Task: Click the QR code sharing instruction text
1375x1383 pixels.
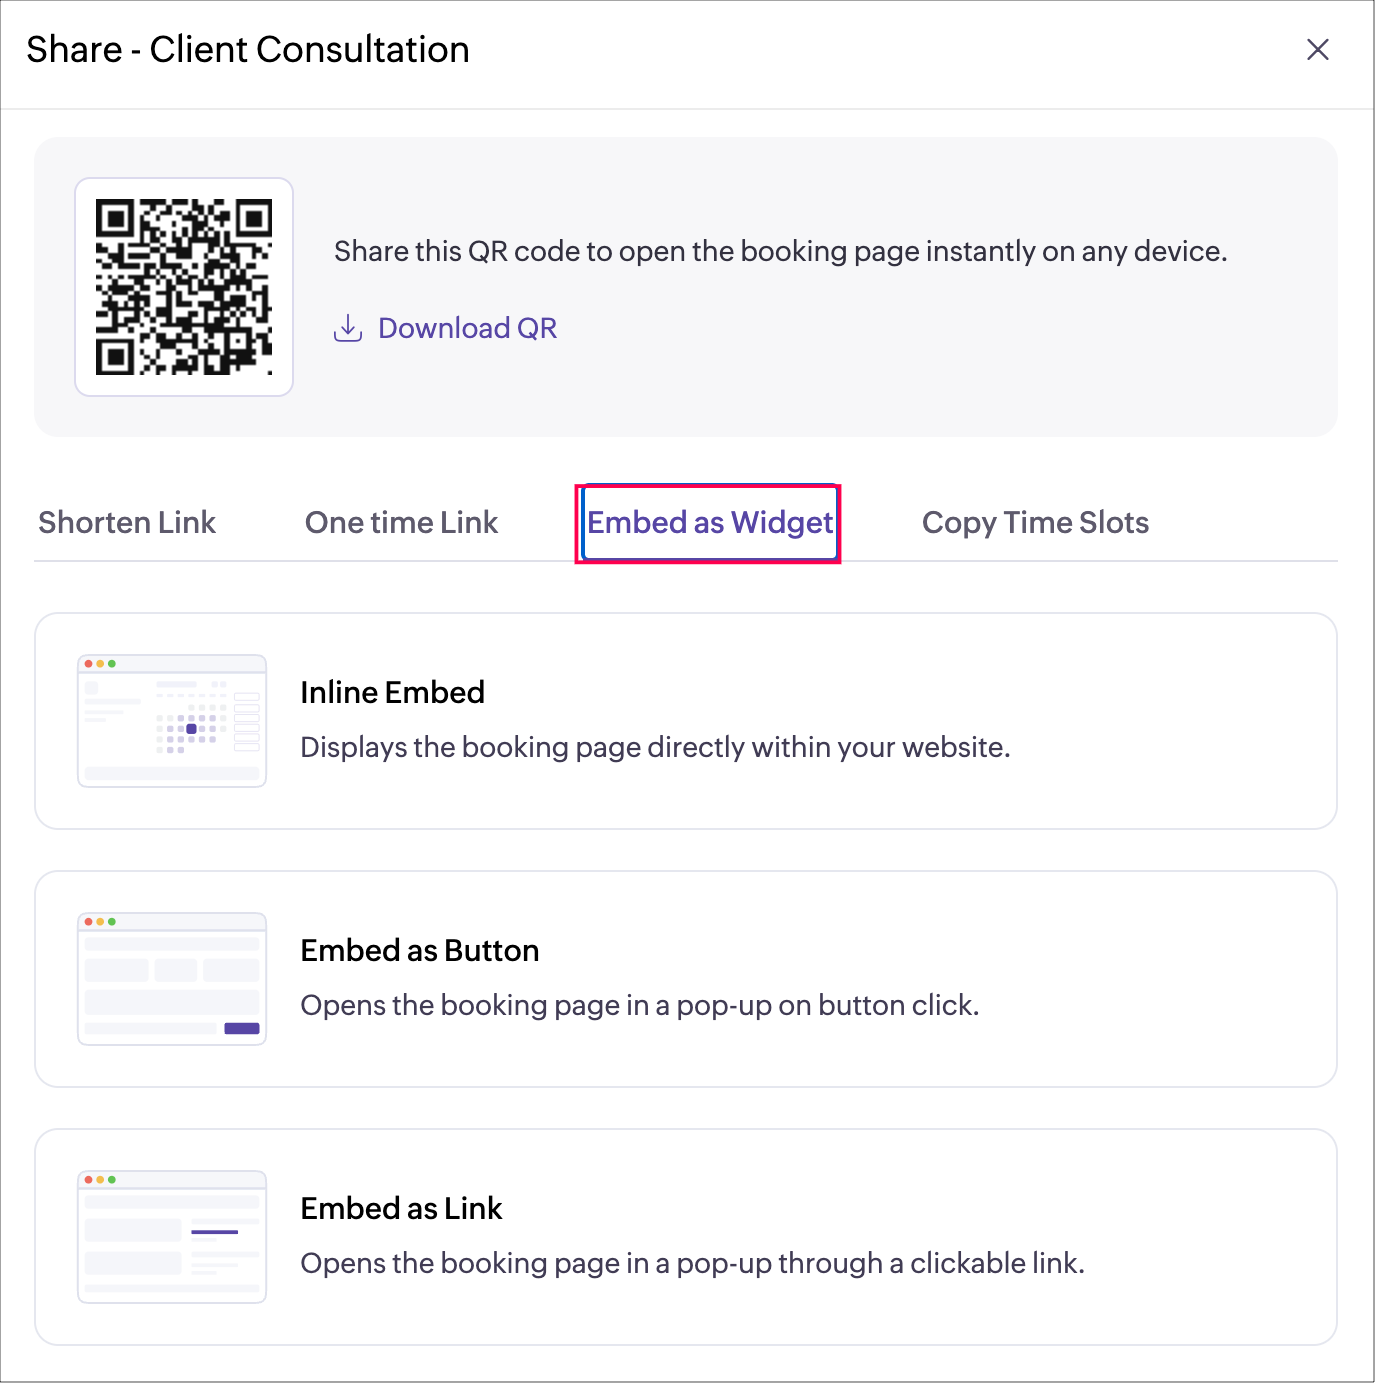Action: 780,251
